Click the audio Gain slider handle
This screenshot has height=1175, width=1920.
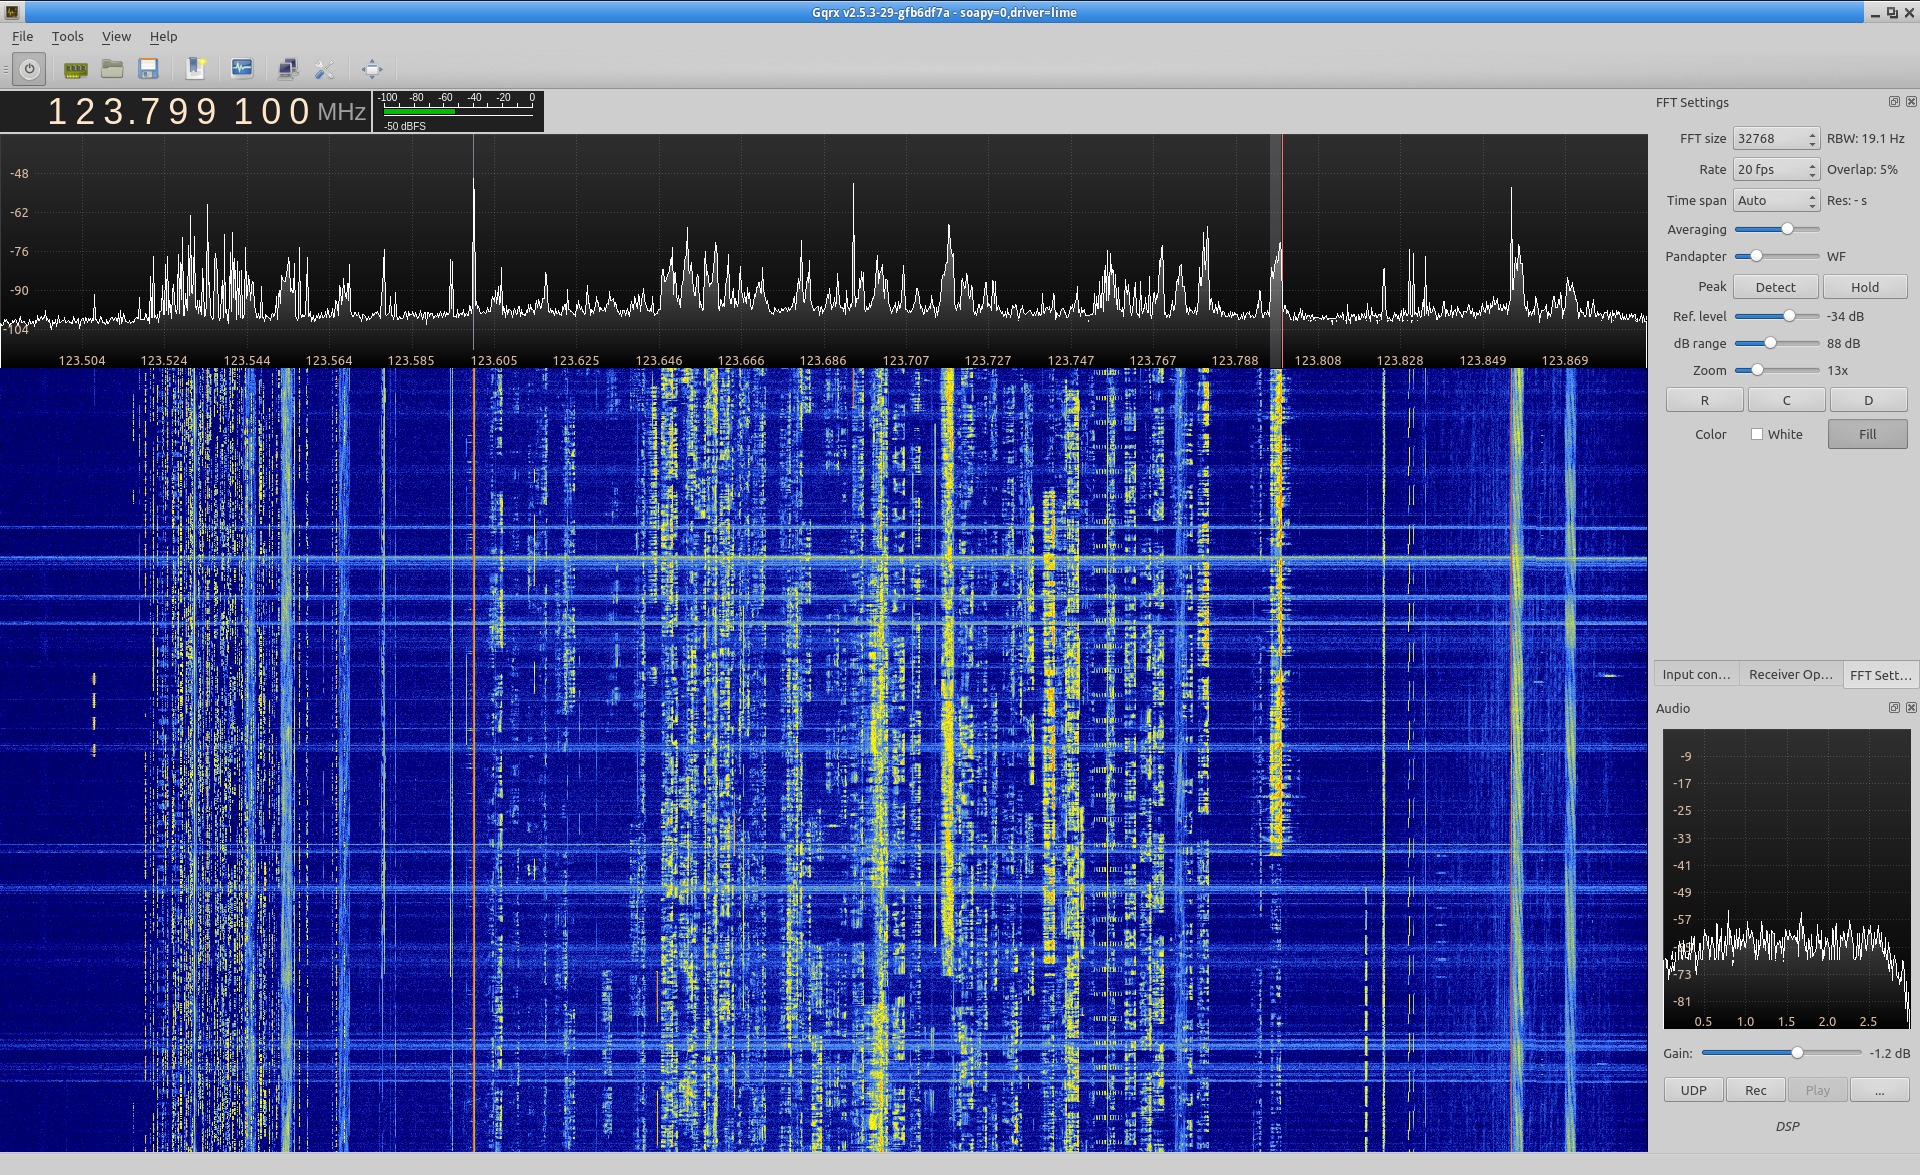[1797, 1053]
